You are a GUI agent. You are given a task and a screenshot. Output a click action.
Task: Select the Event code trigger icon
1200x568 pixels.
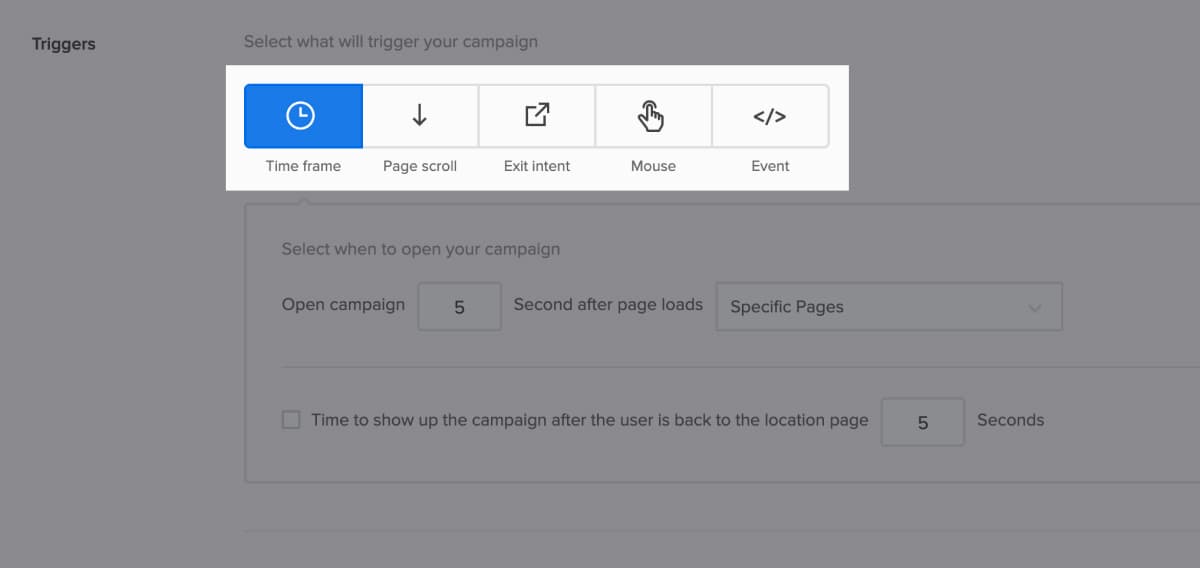tap(770, 116)
